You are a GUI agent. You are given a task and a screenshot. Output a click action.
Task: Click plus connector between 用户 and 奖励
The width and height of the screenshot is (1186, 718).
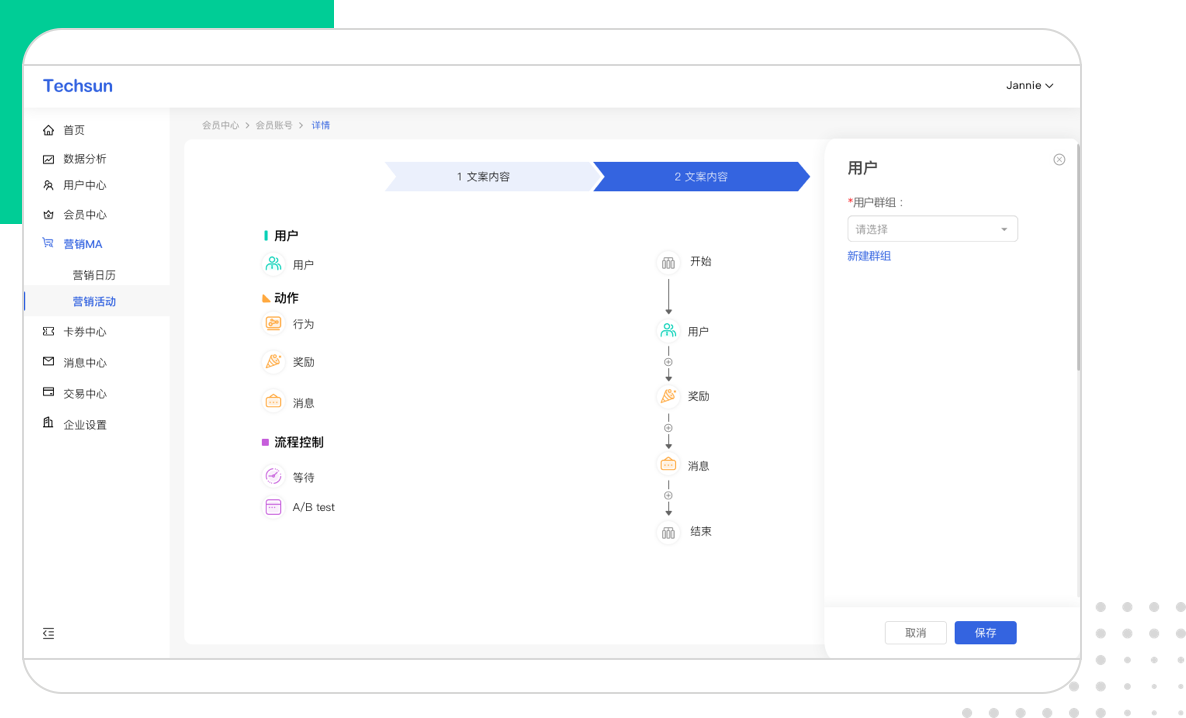click(668, 362)
